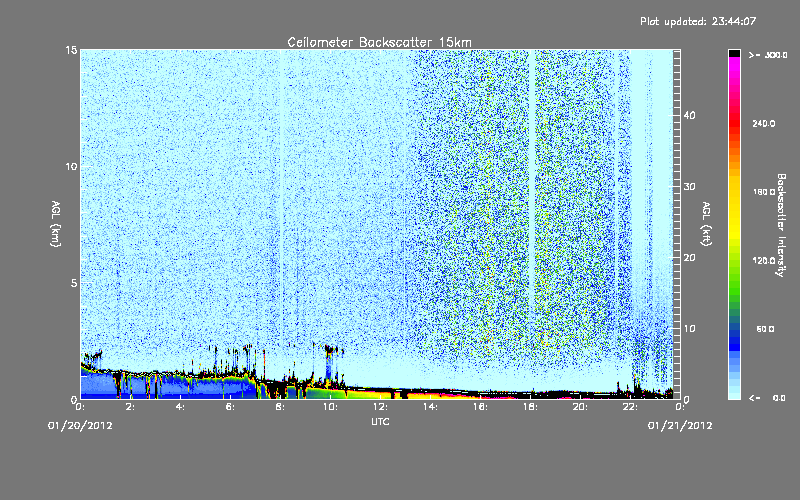800x500 pixels.
Task: Click the right AGL (kft) axis label
Action: [x=706, y=224]
